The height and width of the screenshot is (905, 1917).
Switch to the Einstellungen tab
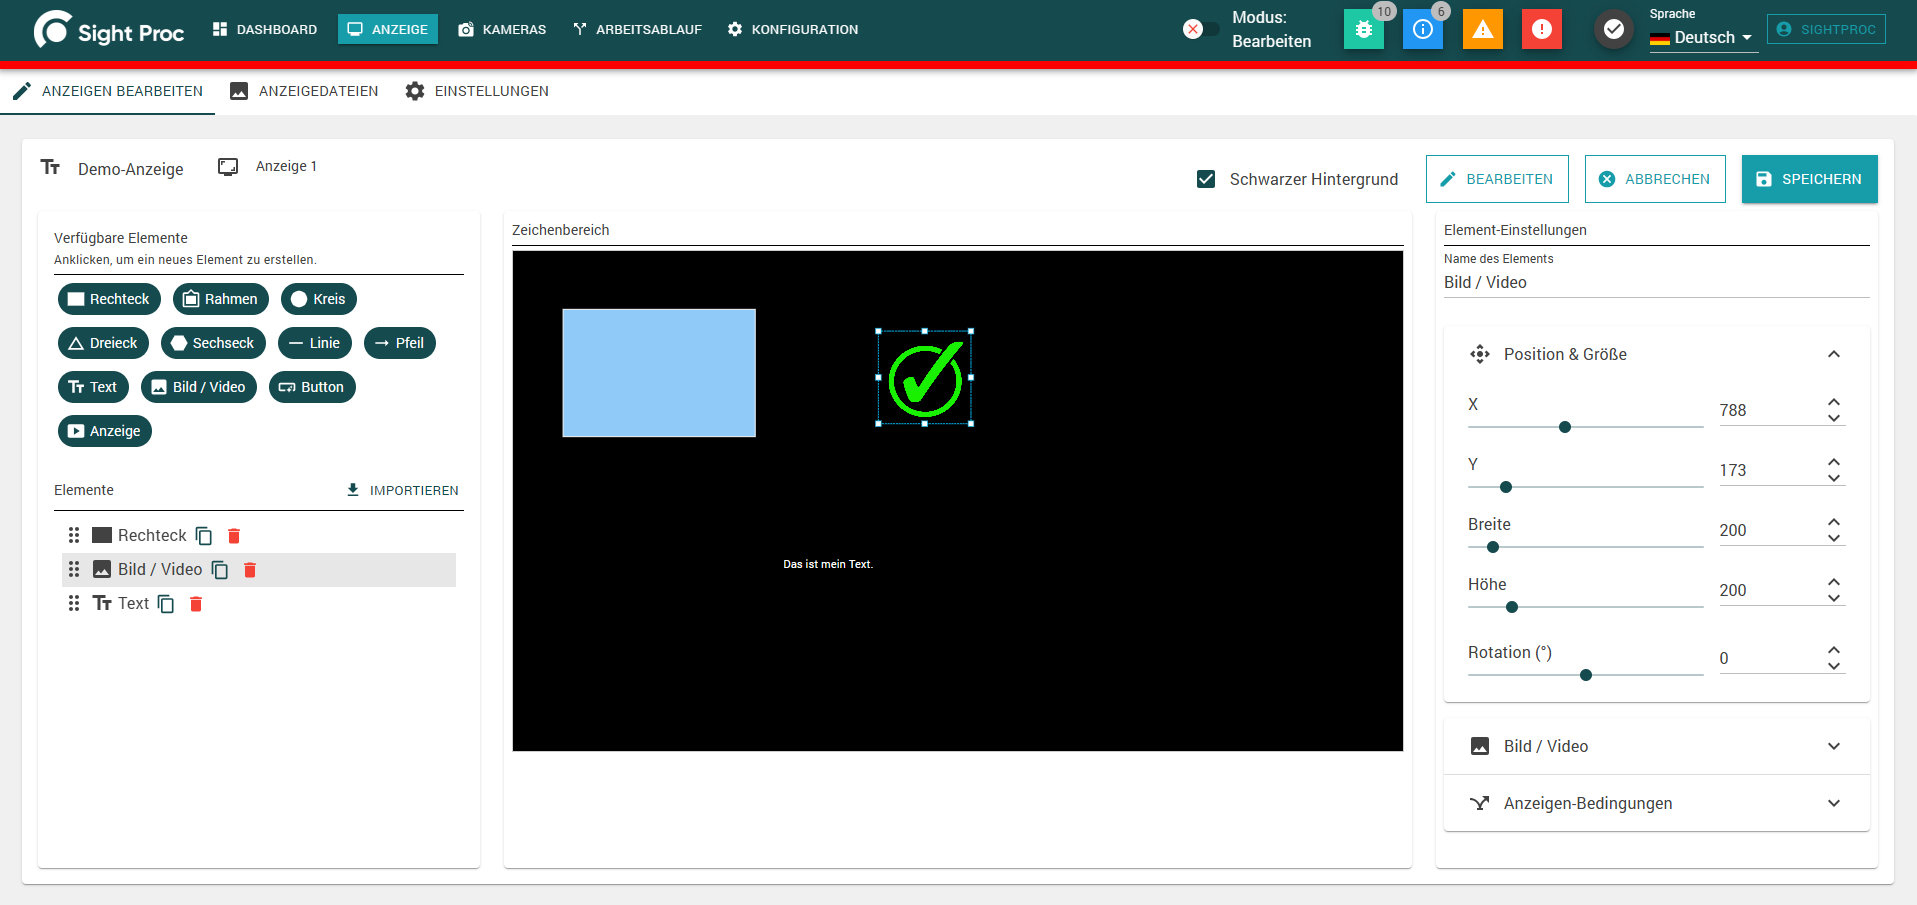coord(477,91)
